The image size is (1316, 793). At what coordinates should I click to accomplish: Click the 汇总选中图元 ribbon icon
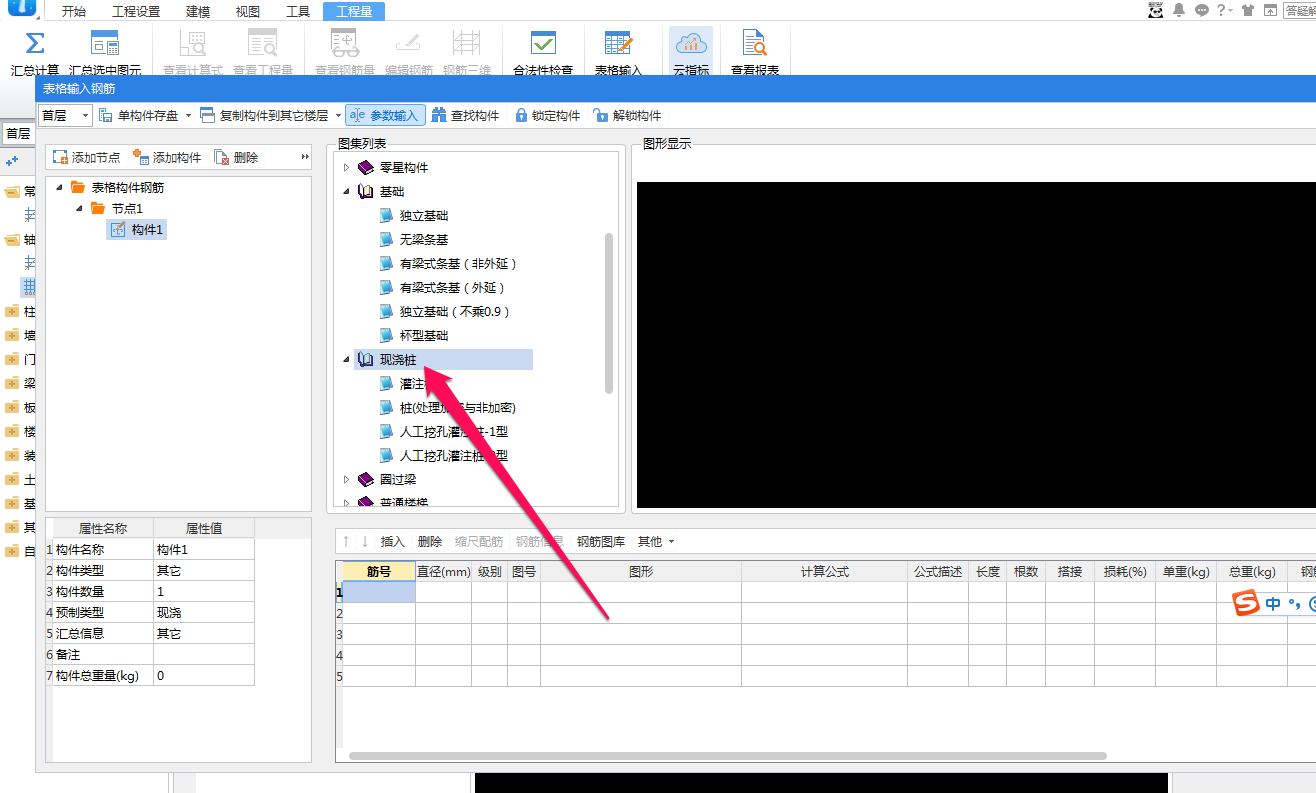click(105, 44)
